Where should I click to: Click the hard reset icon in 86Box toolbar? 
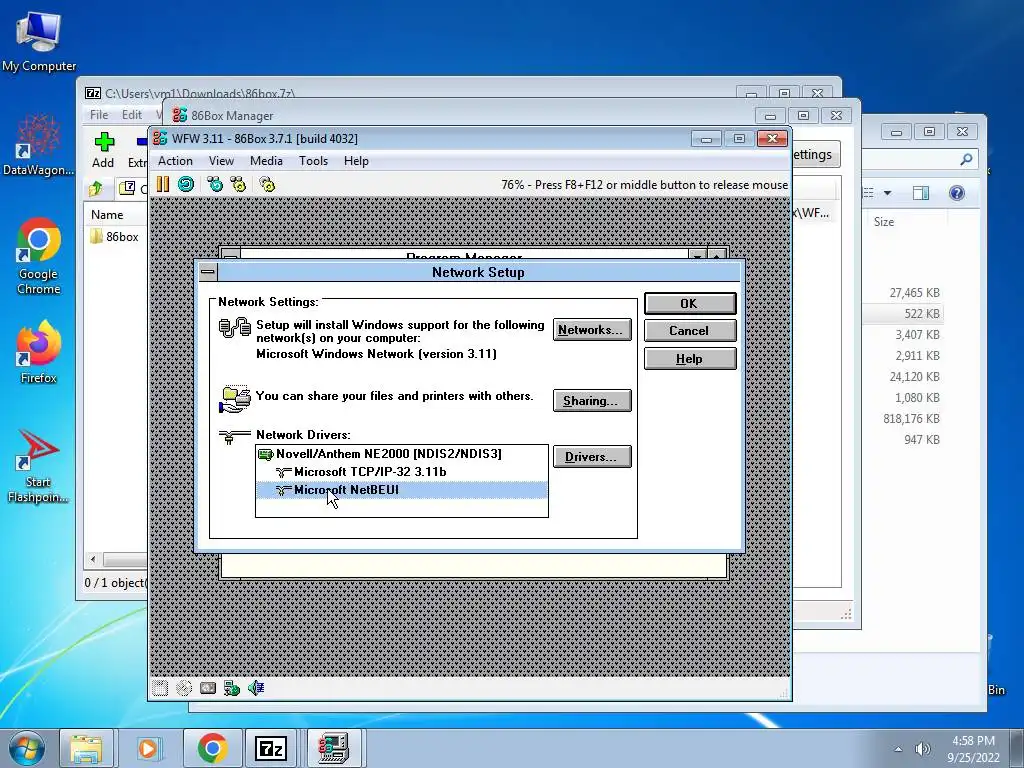pyautogui.click(x=186, y=184)
